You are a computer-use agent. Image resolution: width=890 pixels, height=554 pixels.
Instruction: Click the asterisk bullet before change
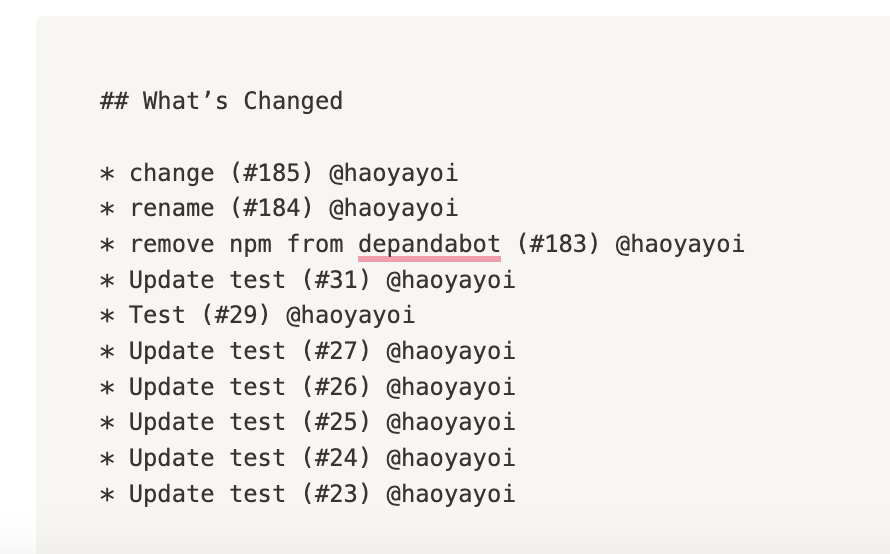pyautogui.click(x=107, y=173)
